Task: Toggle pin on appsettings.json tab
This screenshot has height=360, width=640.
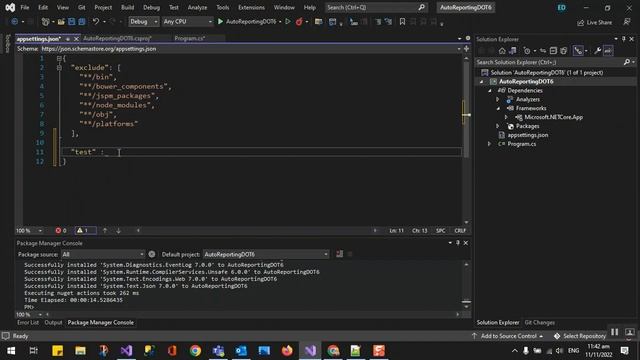Action: coord(68,39)
